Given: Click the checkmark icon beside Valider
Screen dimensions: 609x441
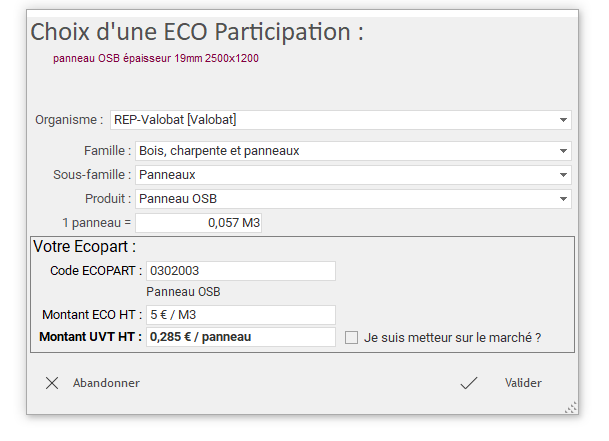Looking at the screenshot, I should 469,383.
